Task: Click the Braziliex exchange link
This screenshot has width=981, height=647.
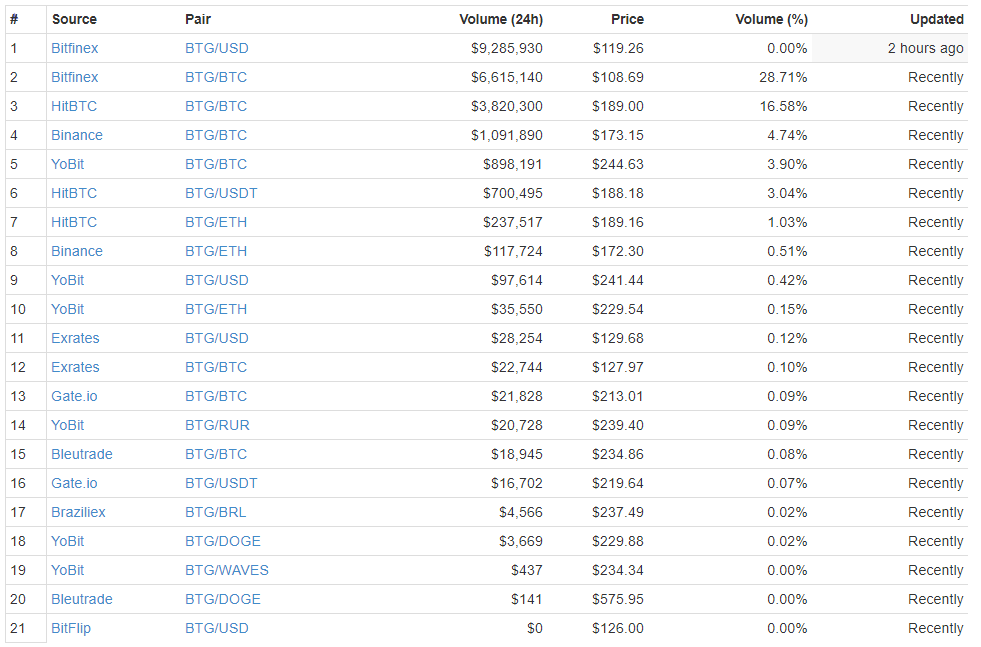Action: (x=78, y=512)
